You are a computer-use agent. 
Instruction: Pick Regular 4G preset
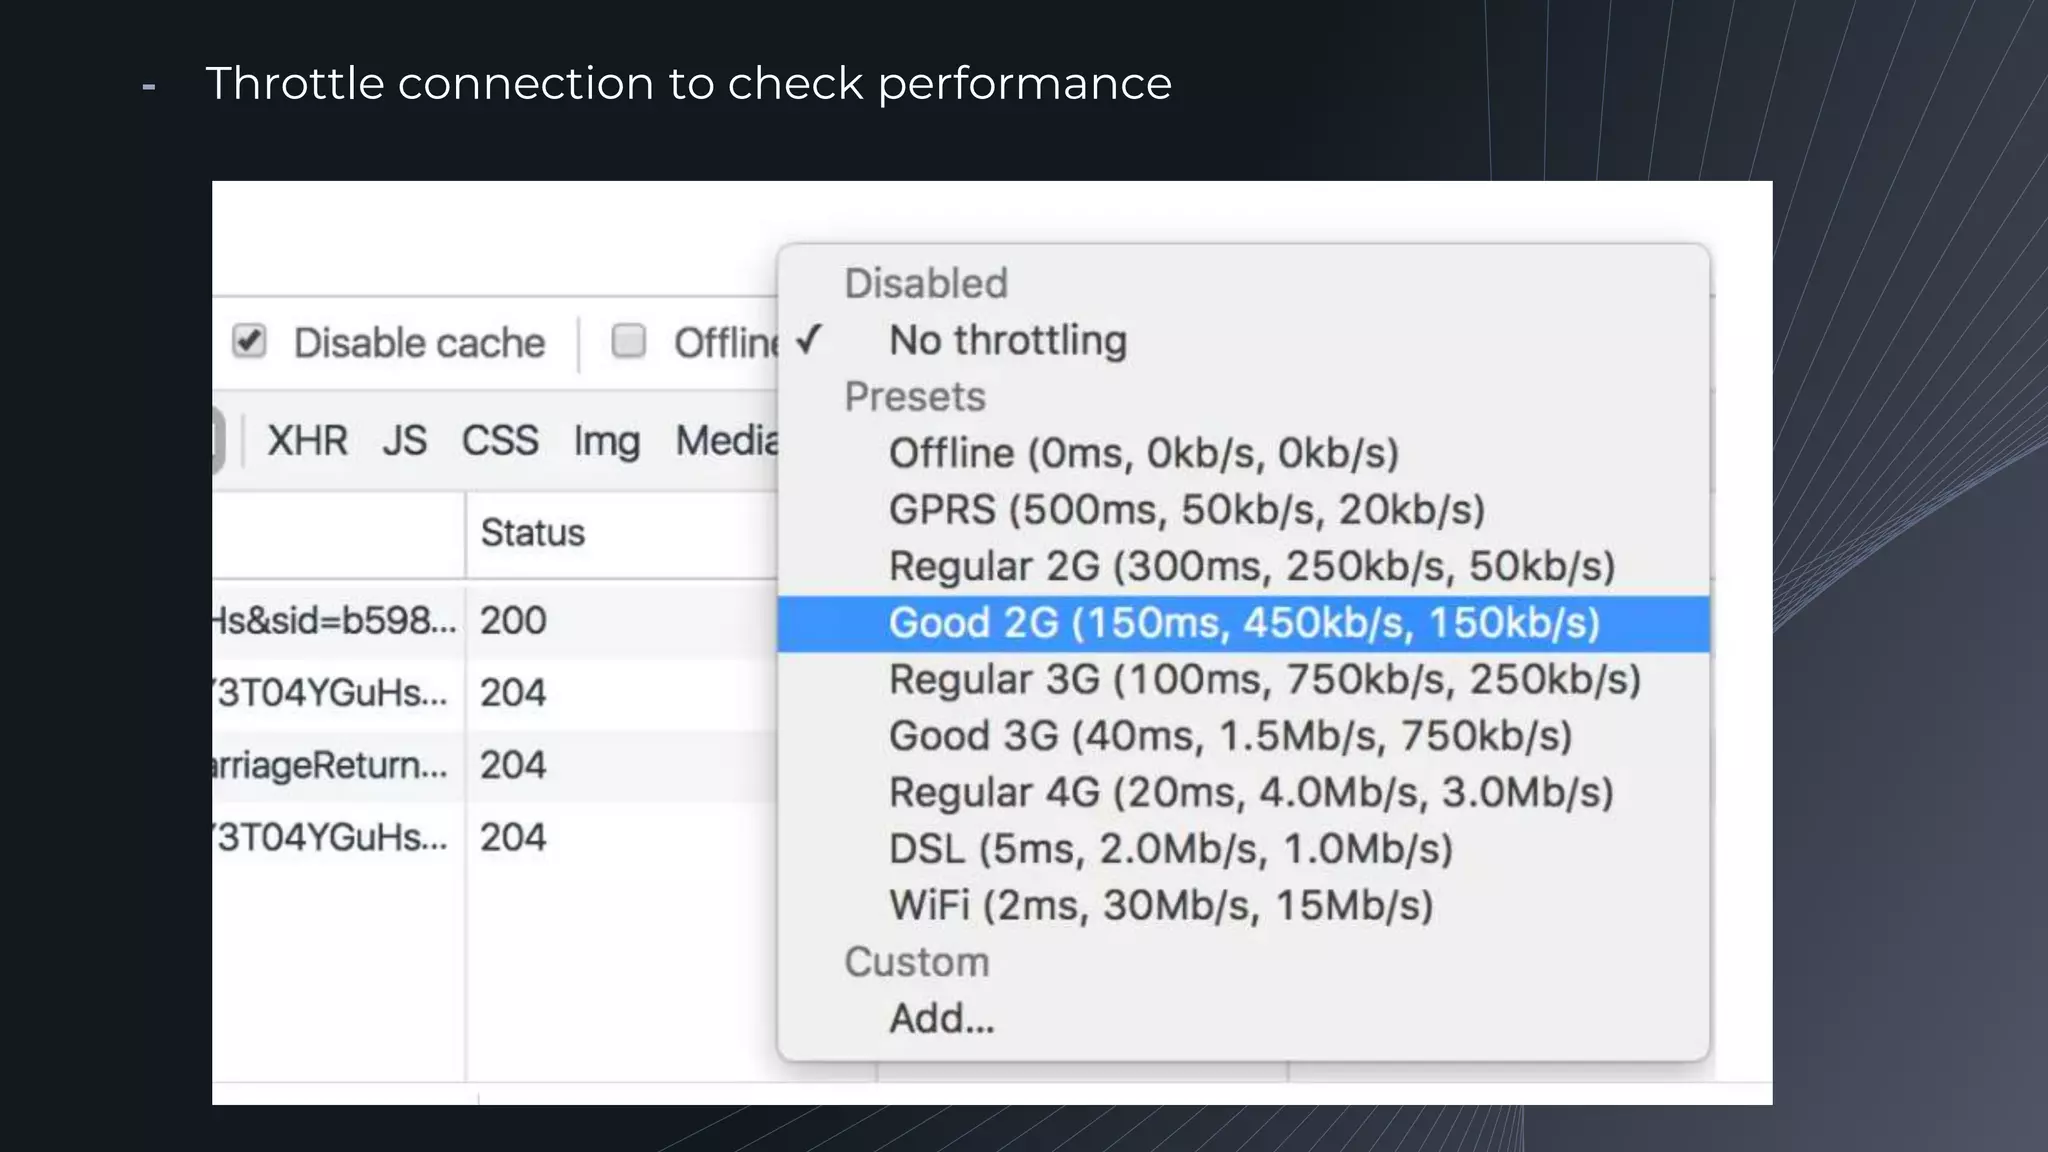point(1251,793)
